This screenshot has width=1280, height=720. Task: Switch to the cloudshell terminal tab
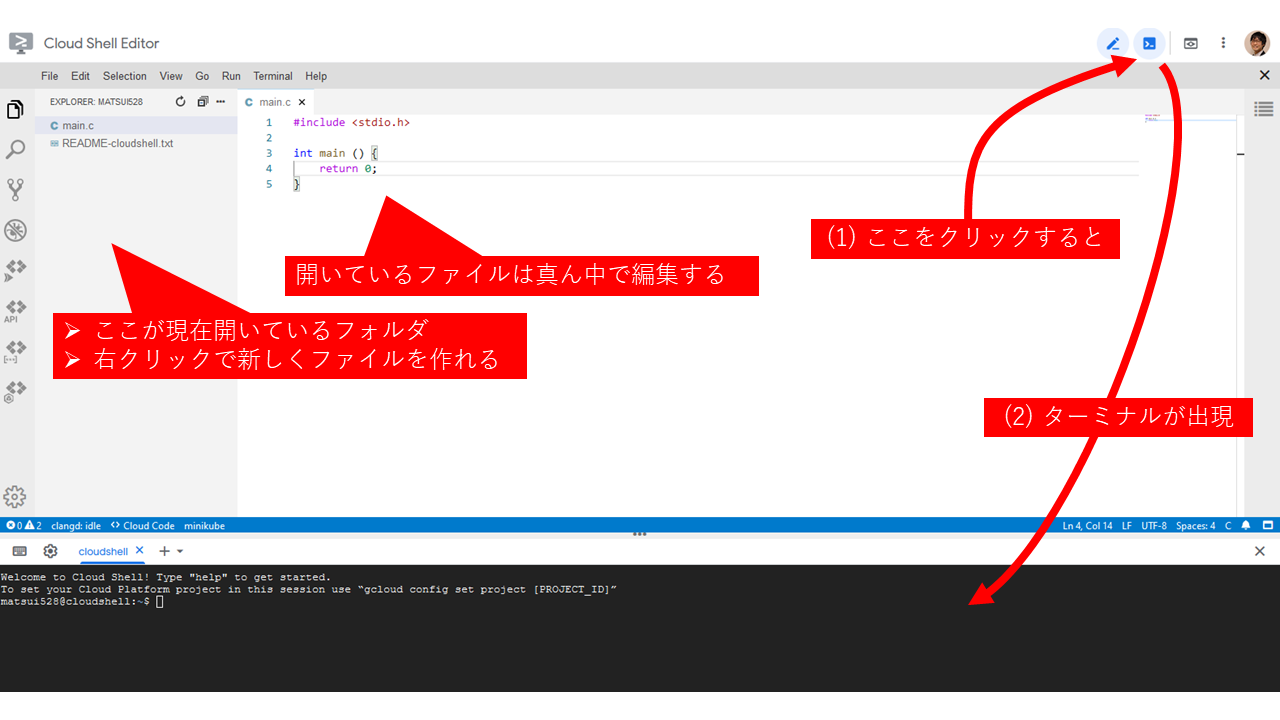(103, 551)
